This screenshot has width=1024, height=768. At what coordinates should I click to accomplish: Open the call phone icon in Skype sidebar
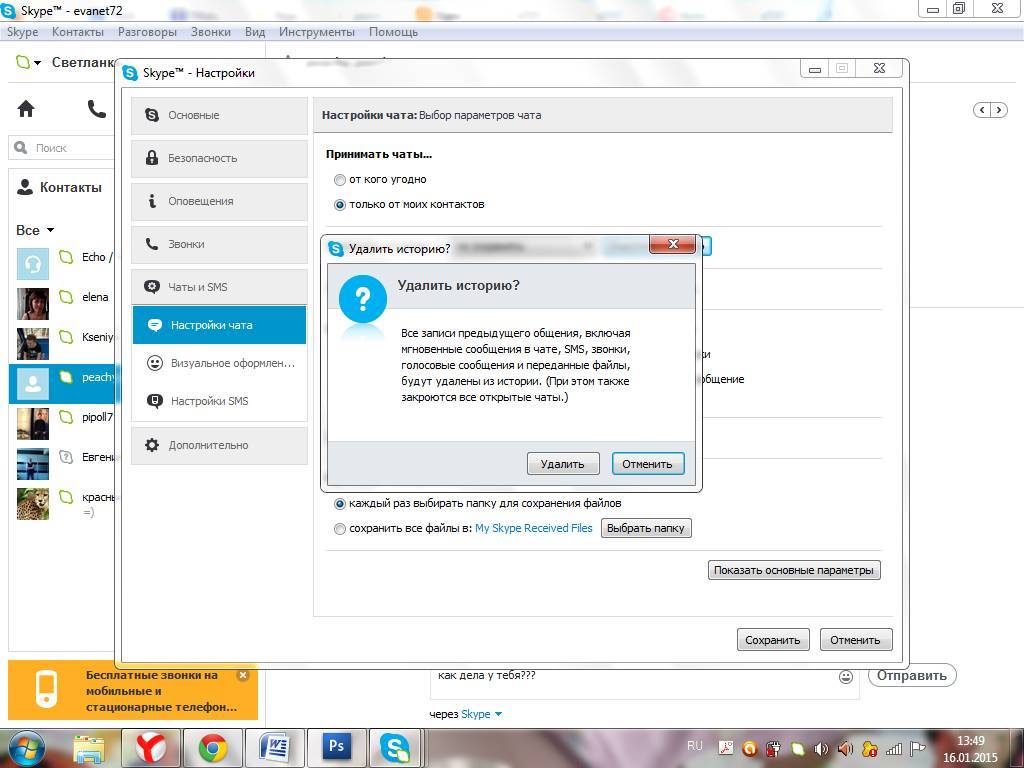97,108
